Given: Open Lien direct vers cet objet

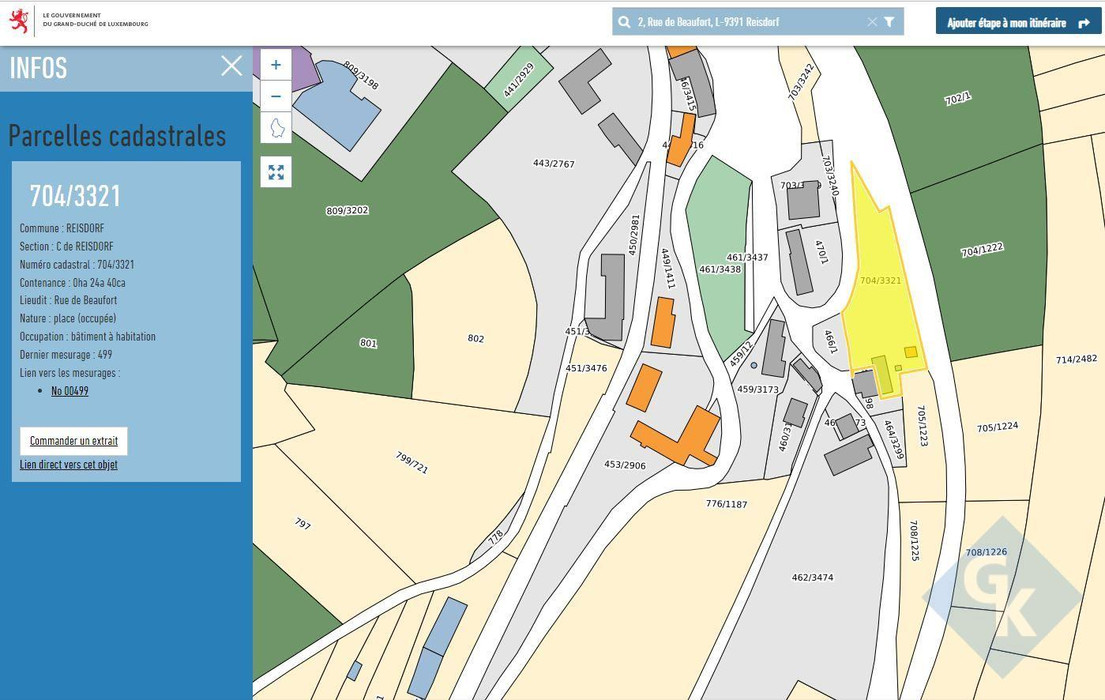Looking at the screenshot, I should (69, 464).
